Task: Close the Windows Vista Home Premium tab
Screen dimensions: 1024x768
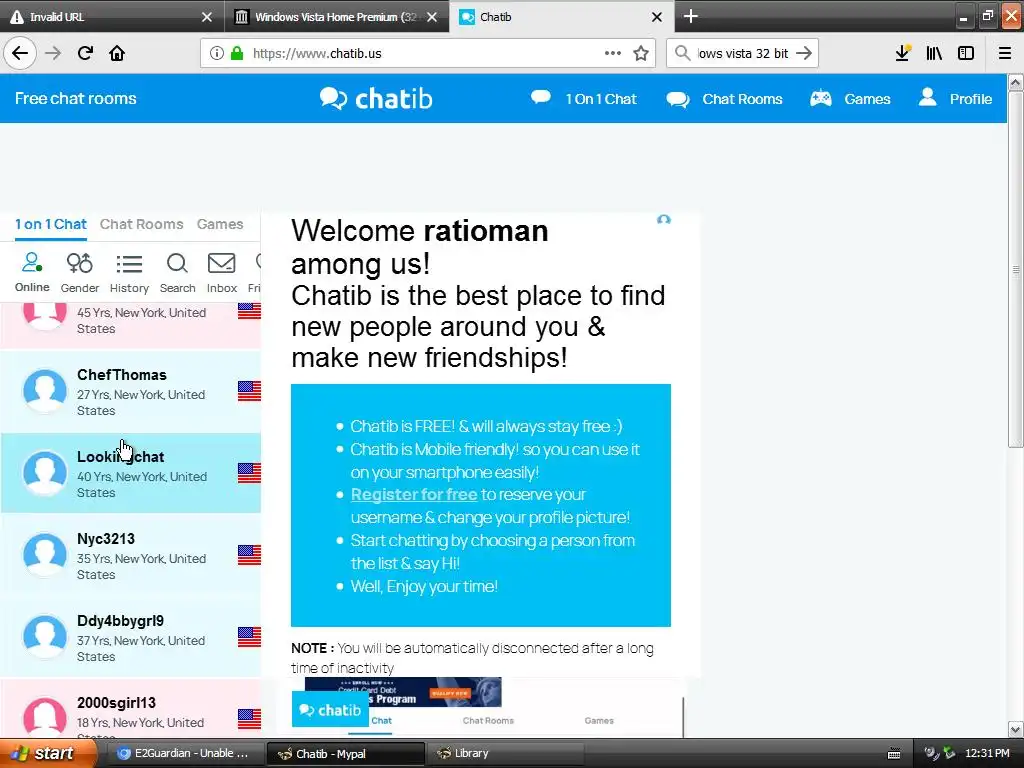Action: coord(432,17)
